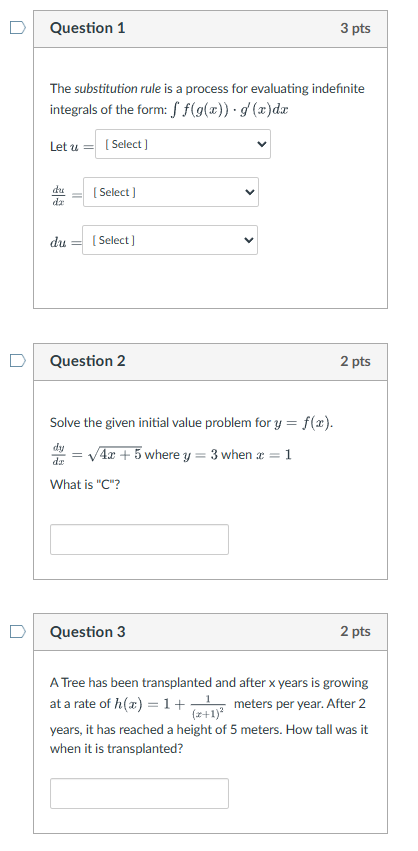The image size is (418, 851).
Task: Click the italic 'substitution rule' text
Action: [x=117, y=88]
